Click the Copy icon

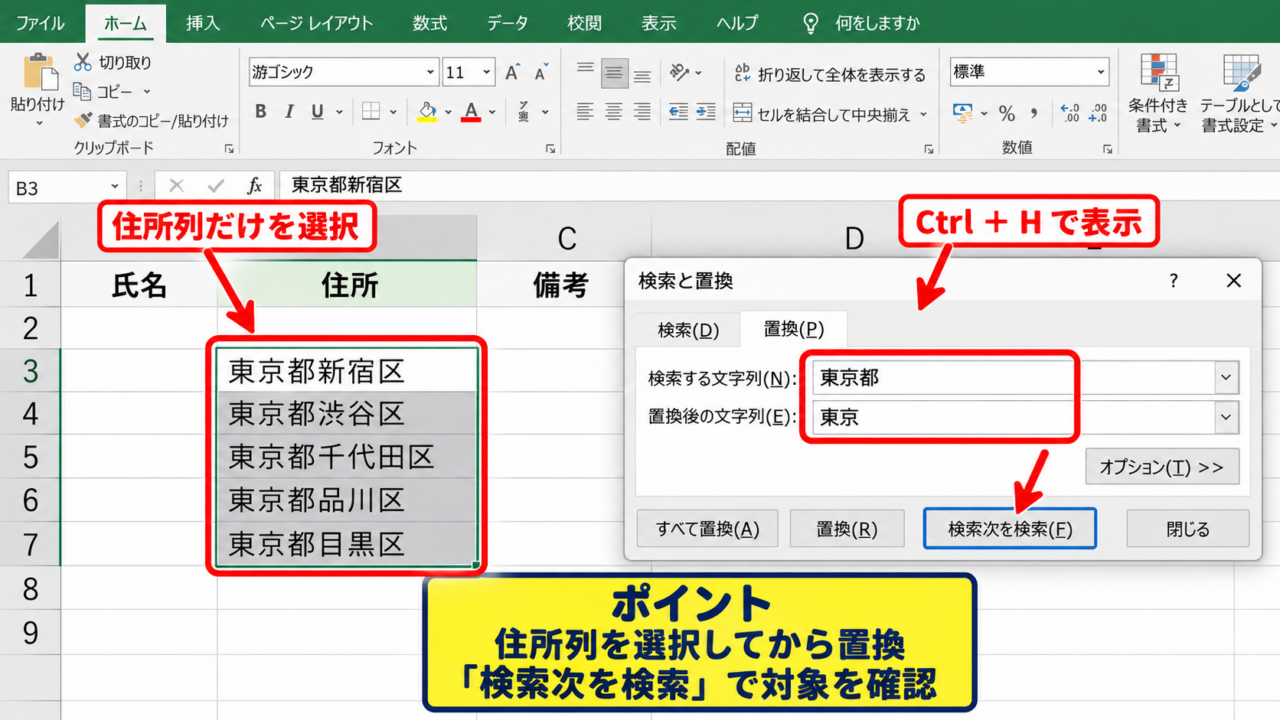click(82, 92)
